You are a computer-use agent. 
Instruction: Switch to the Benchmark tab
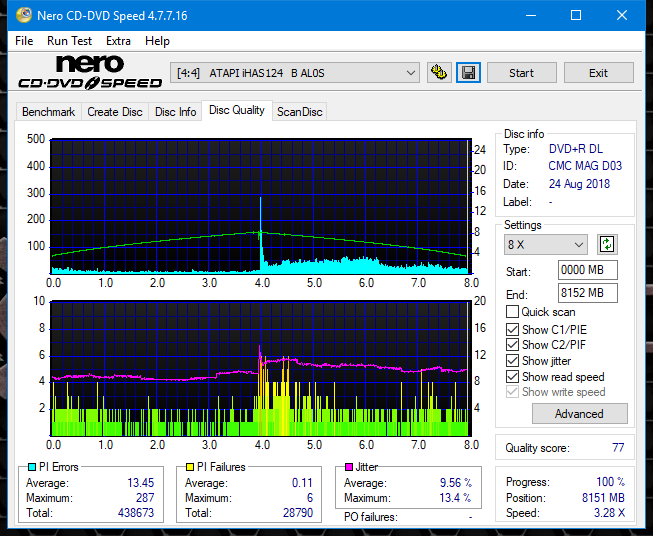point(49,112)
